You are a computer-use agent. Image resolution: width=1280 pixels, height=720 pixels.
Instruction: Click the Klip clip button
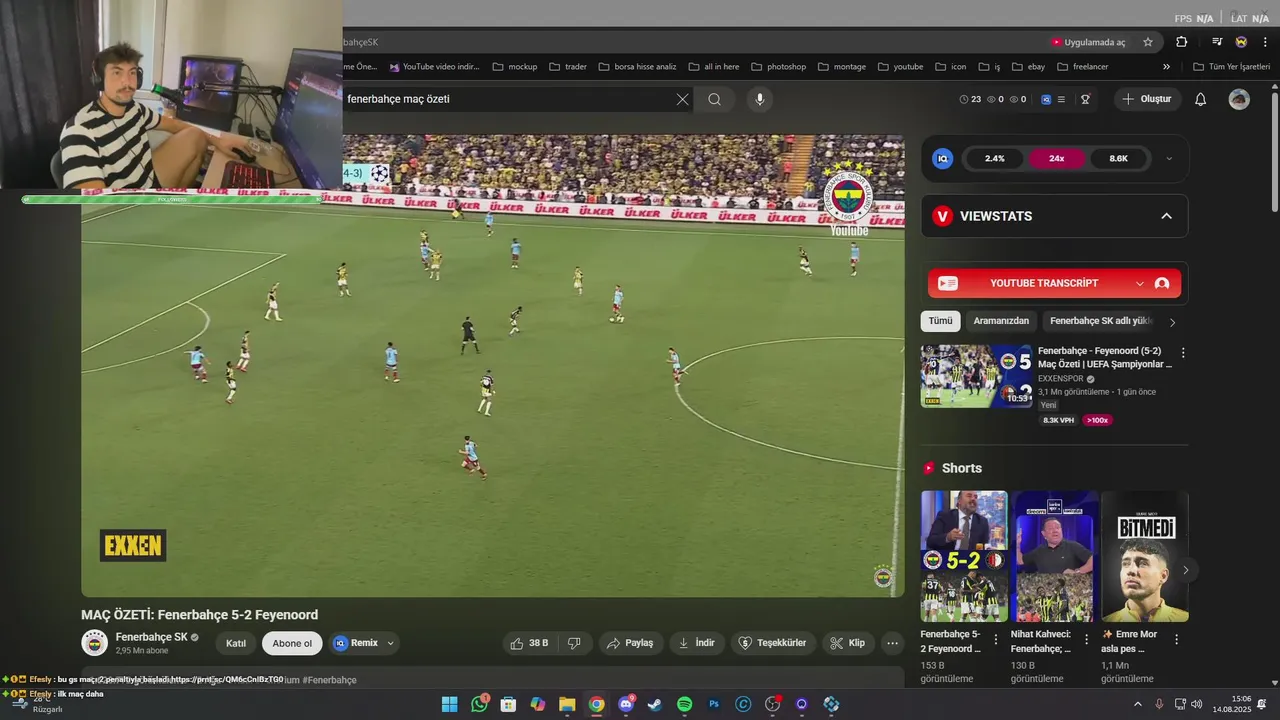[848, 643]
